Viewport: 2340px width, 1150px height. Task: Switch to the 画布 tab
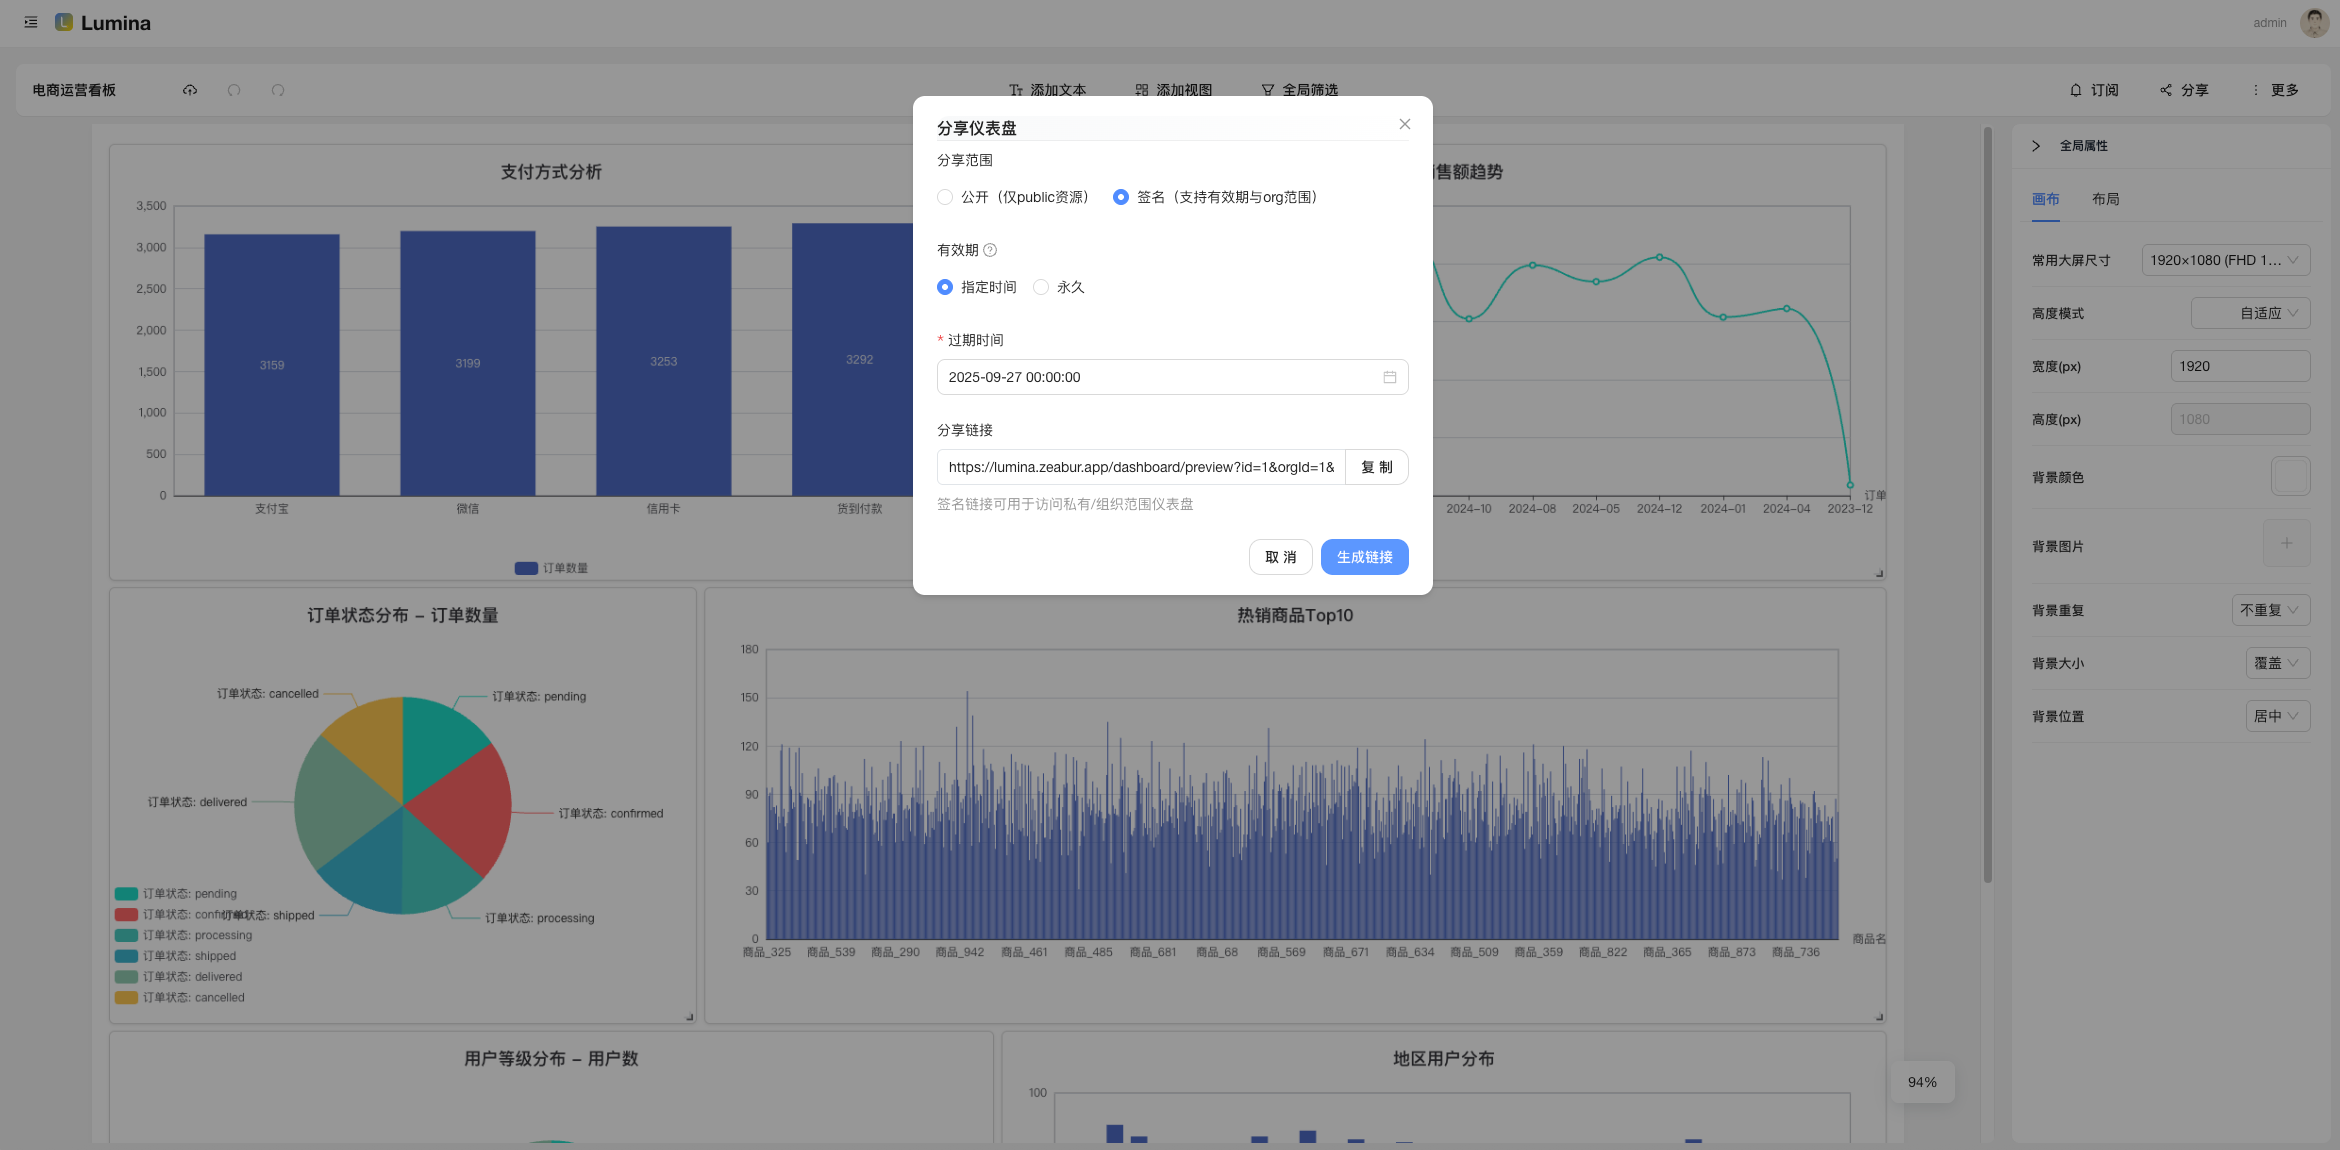[2045, 199]
